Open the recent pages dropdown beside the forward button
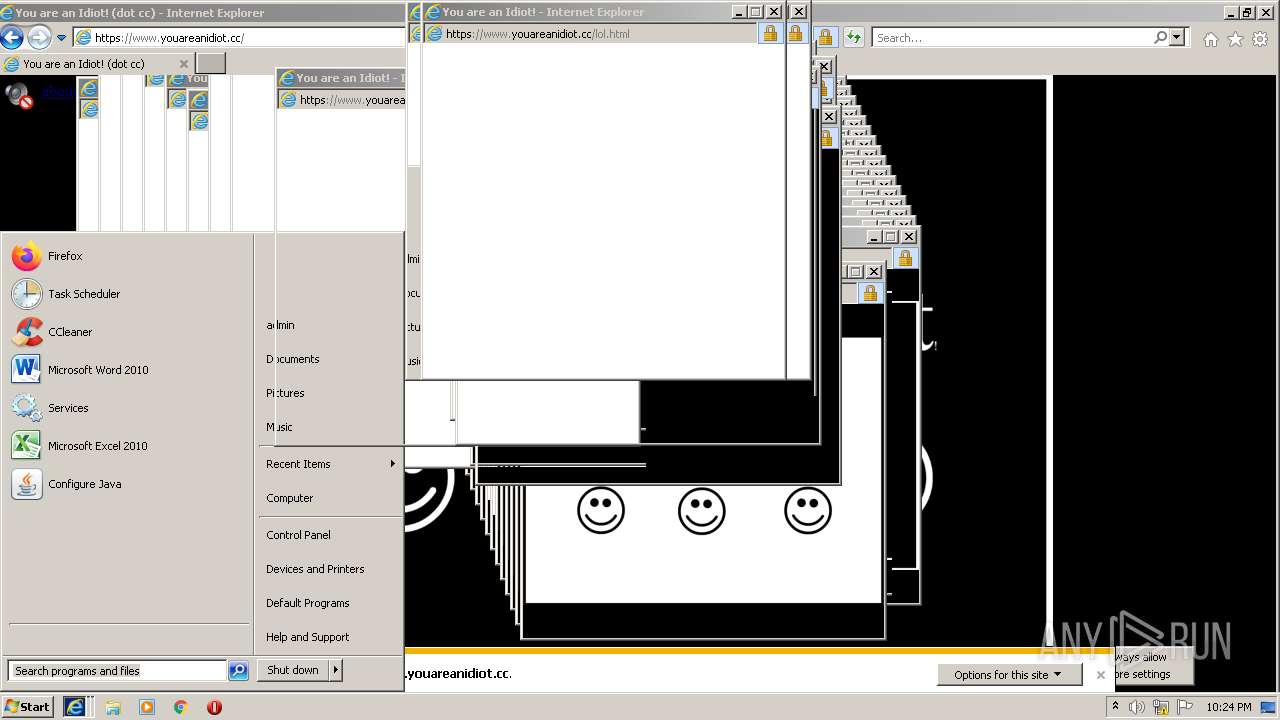The height and width of the screenshot is (720, 1280). tap(61, 38)
